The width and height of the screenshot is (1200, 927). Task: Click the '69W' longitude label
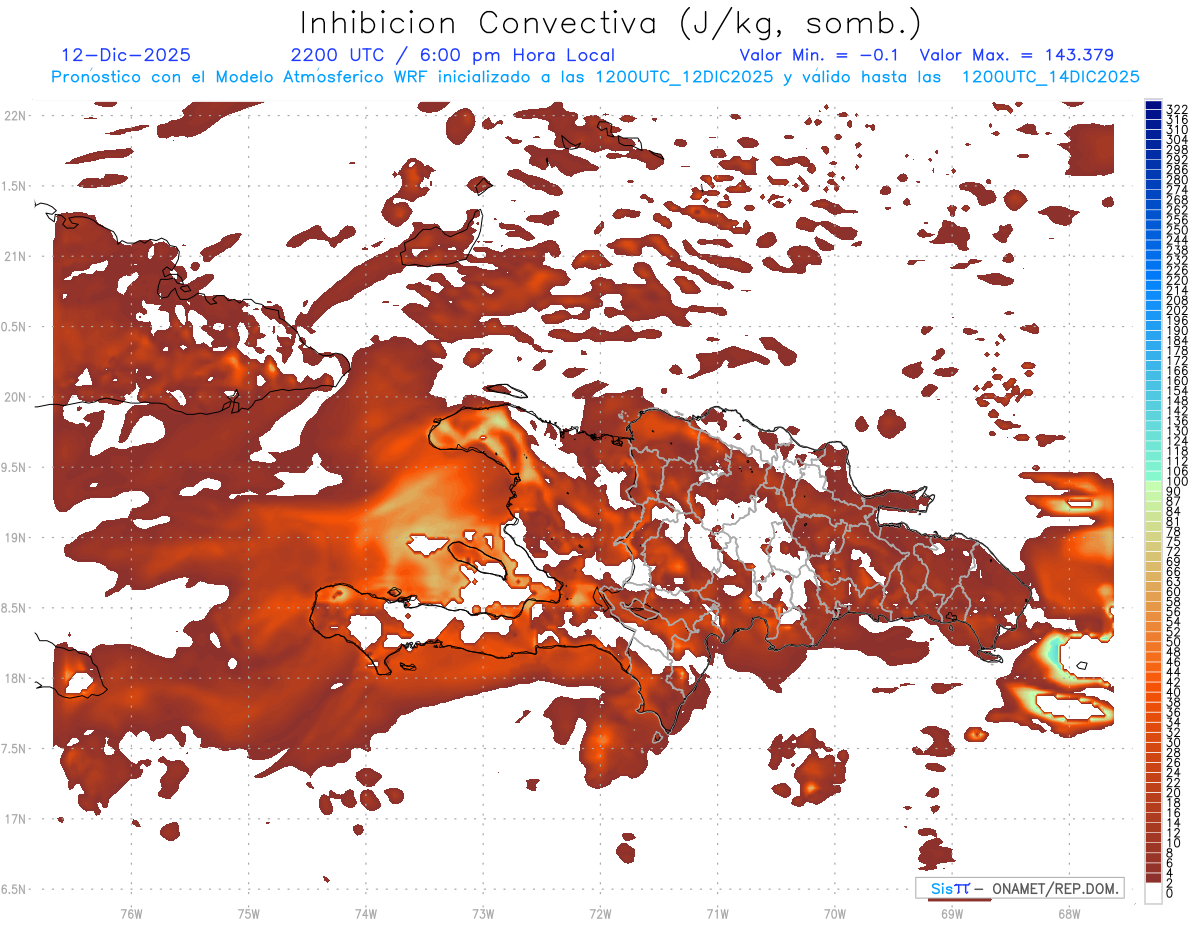[x=952, y=913]
